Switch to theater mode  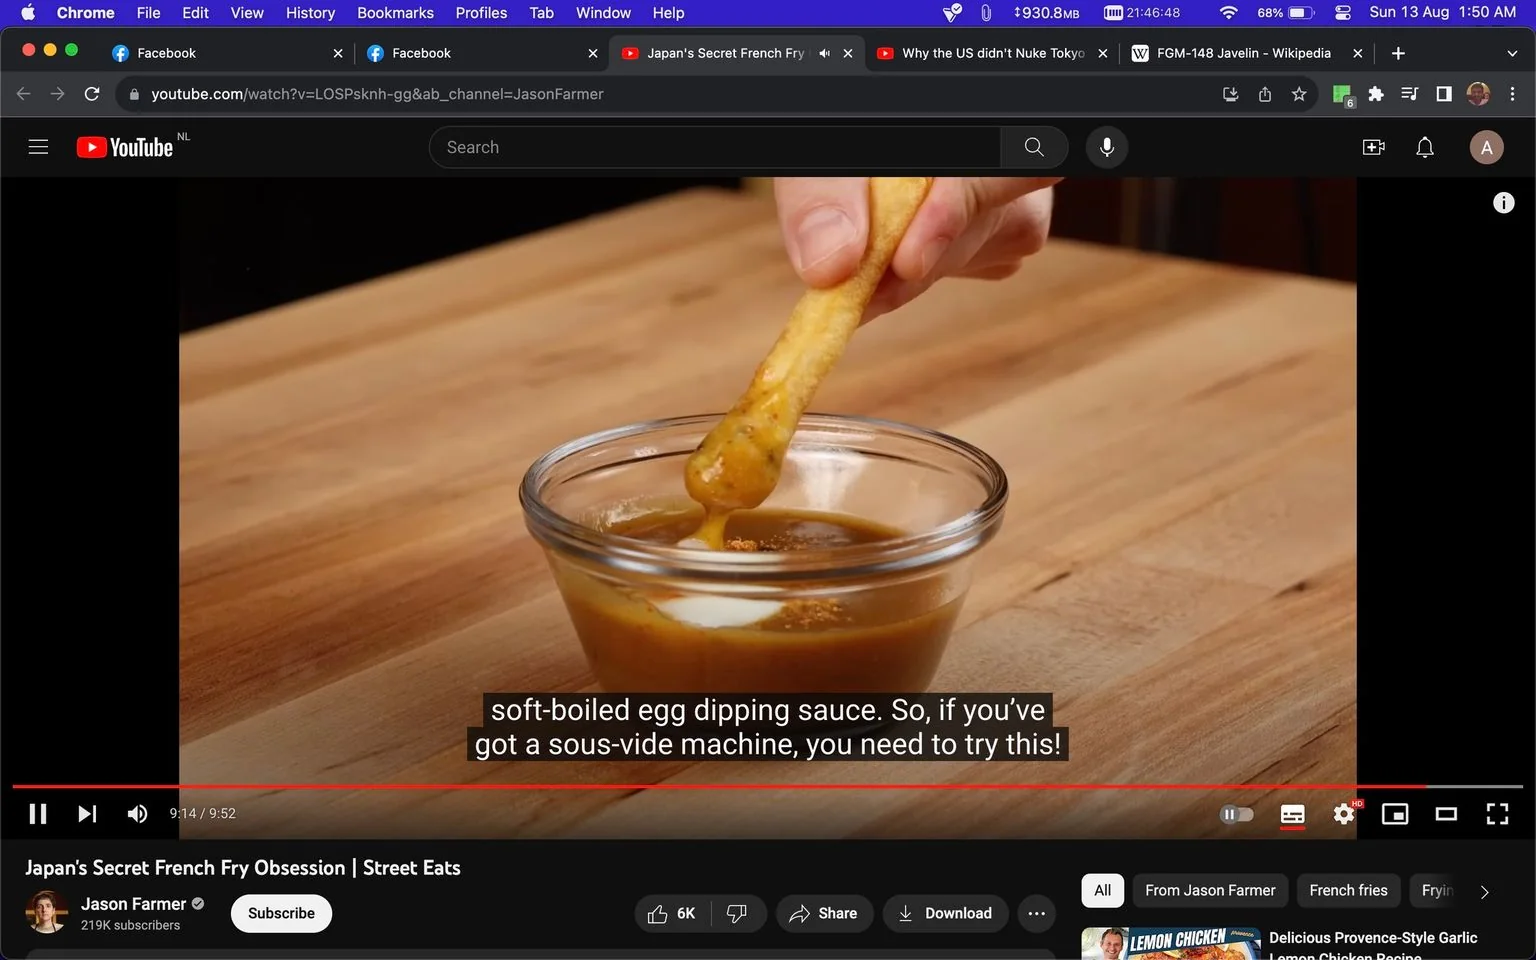1446,814
